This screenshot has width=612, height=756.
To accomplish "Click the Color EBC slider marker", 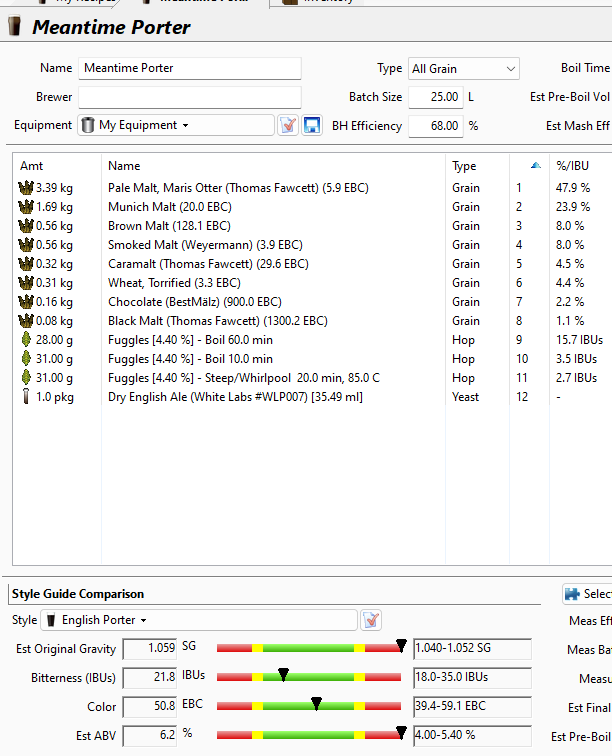I will point(316,703).
